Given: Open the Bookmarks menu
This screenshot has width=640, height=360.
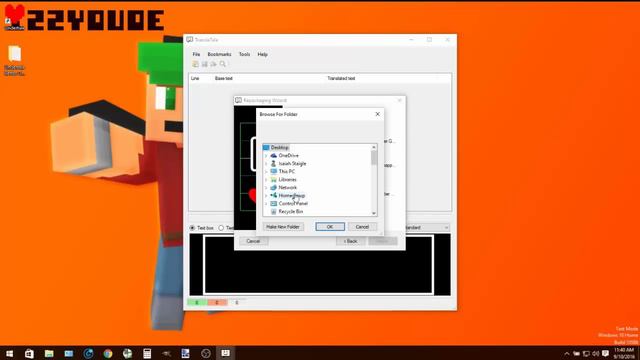Looking at the screenshot, I should (219, 54).
